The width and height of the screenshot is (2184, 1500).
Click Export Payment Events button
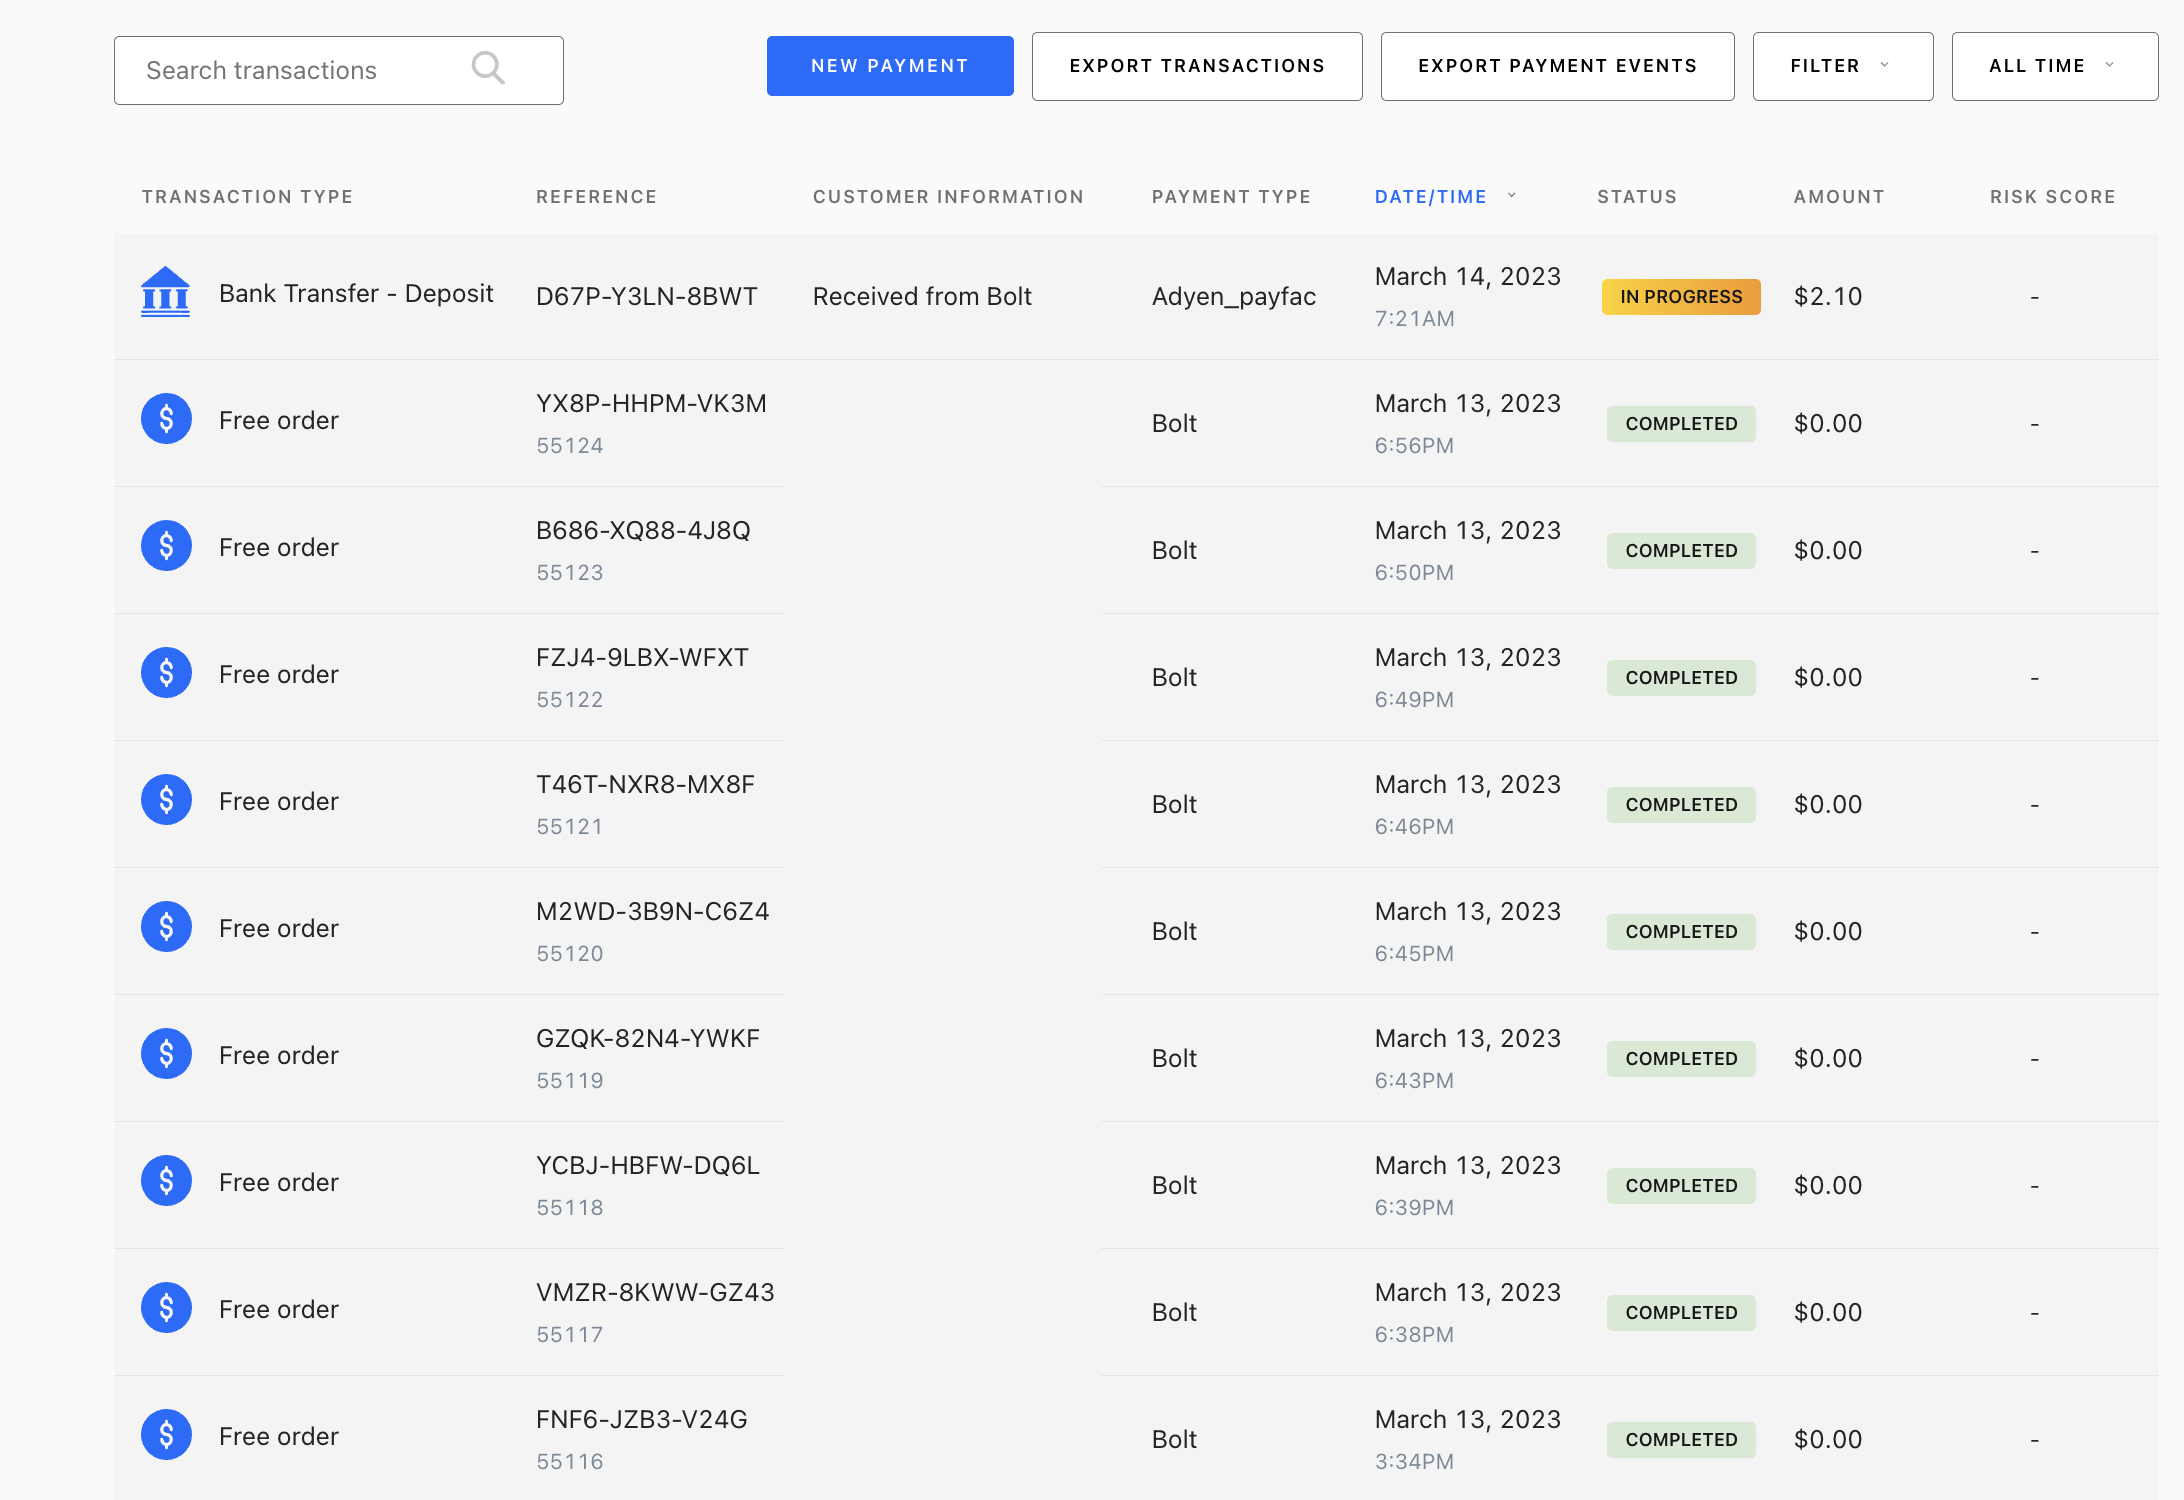pos(1557,66)
